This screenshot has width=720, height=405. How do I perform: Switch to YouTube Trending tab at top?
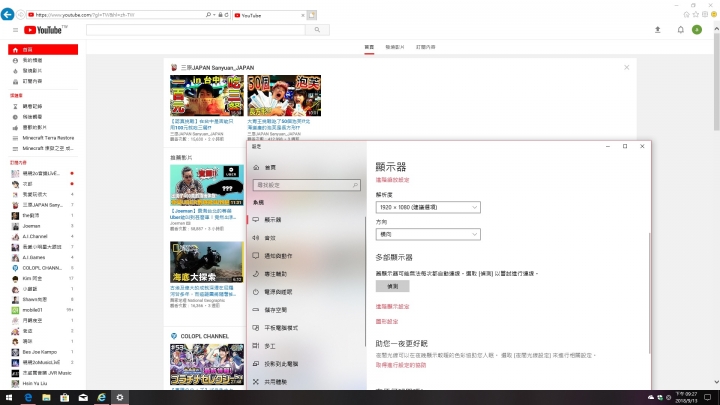(x=395, y=47)
